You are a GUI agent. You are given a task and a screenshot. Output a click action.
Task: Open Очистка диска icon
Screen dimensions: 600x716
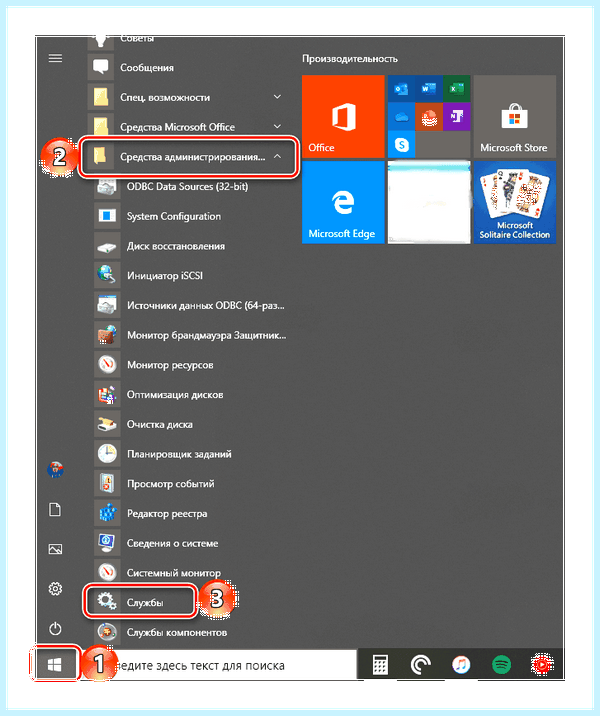coord(107,424)
